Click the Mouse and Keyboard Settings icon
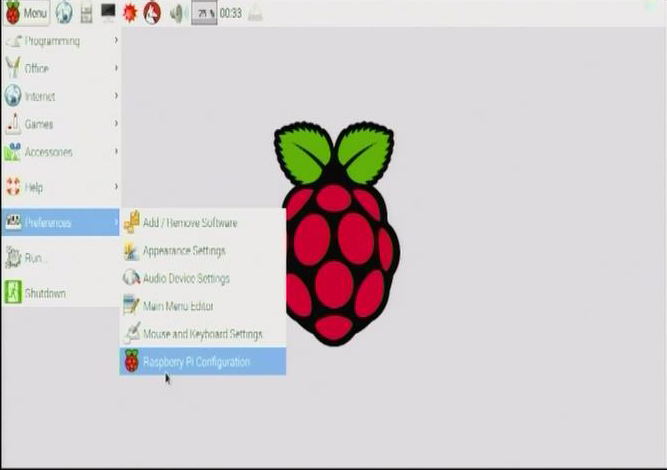The width and height of the screenshot is (667, 470). click(x=131, y=333)
